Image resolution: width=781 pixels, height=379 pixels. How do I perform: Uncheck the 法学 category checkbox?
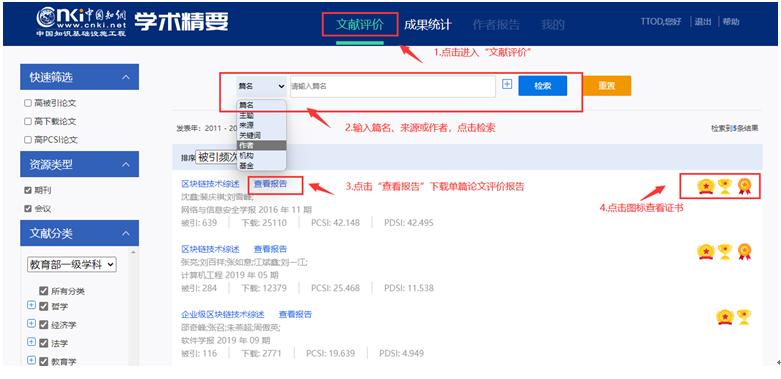[44, 343]
